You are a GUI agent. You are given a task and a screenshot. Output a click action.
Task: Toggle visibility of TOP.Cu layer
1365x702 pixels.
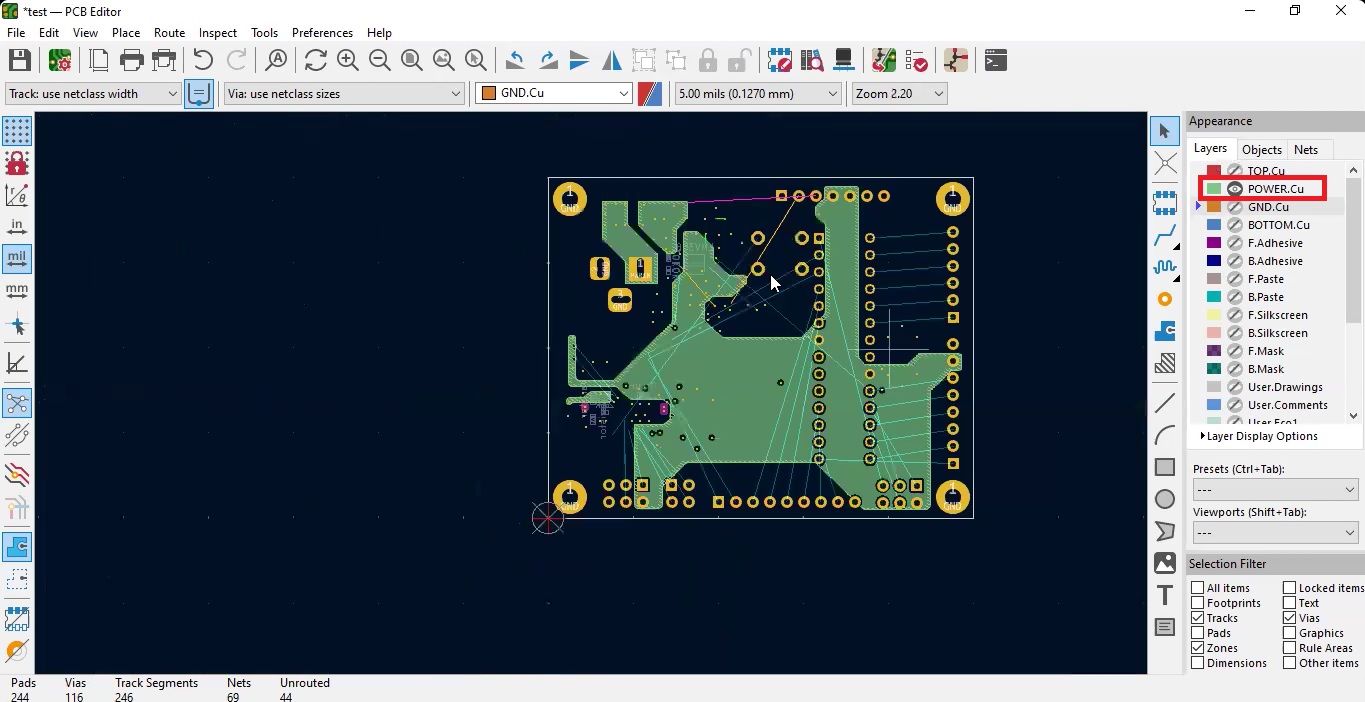click(x=1235, y=171)
